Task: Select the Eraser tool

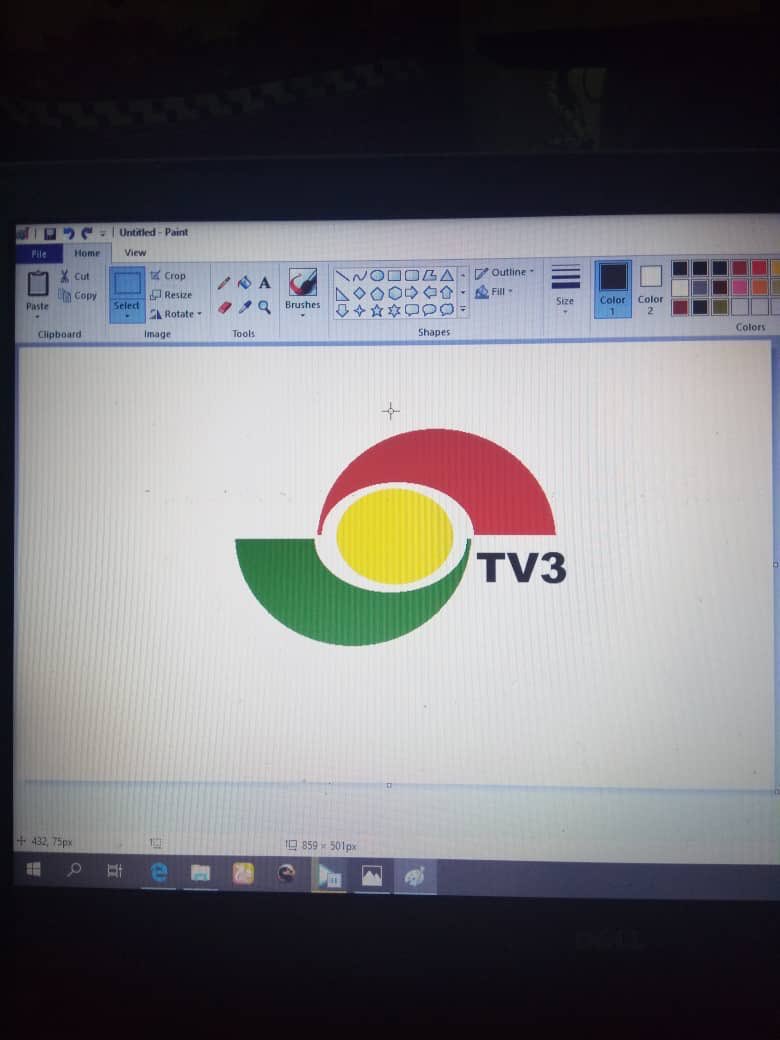Action: 224,307
